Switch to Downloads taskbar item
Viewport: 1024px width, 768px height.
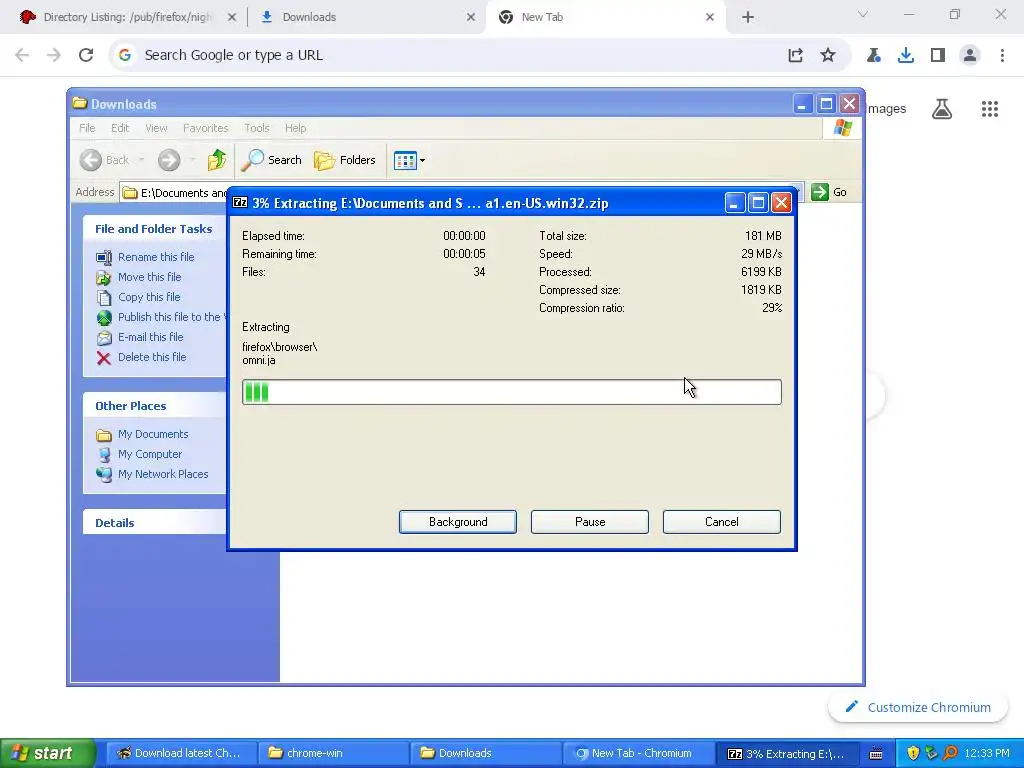coord(485,753)
